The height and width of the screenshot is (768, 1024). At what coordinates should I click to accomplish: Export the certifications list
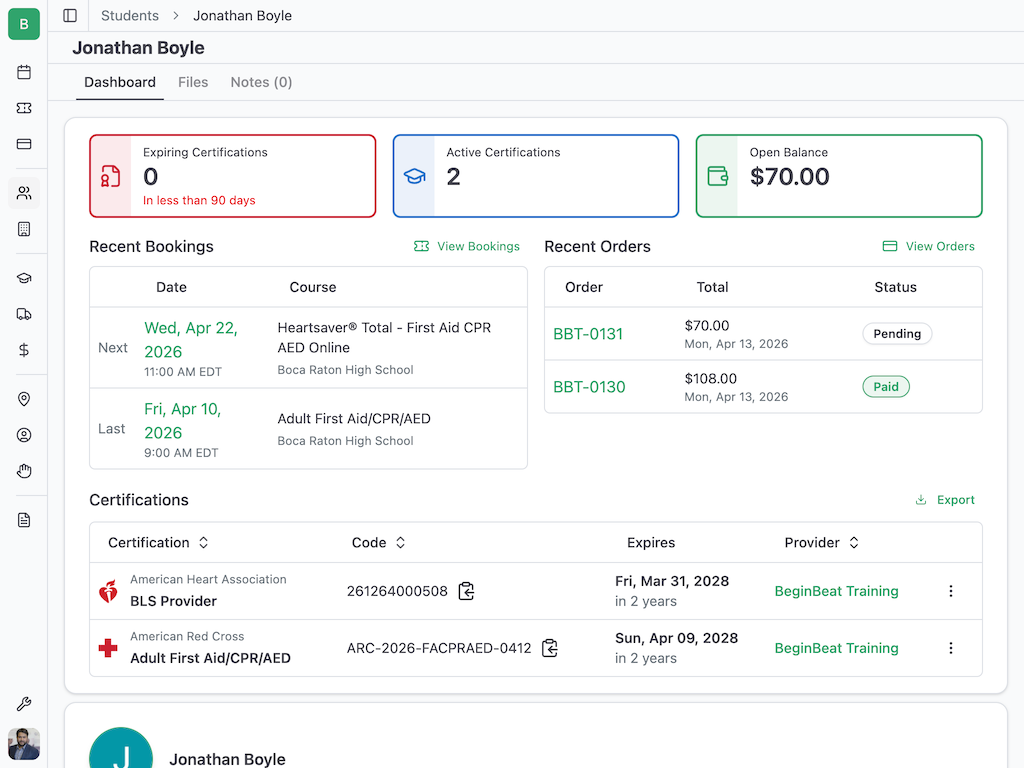click(945, 500)
